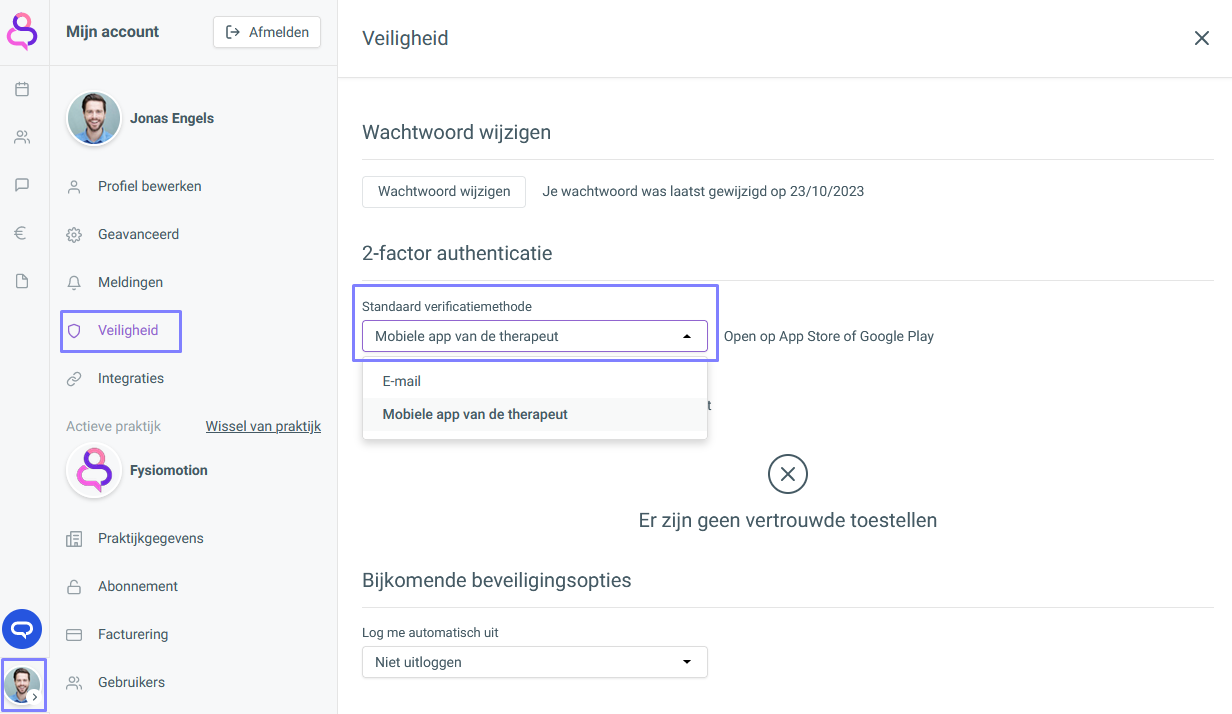Image resolution: width=1232 pixels, height=714 pixels.
Task: Open the calendar icon in left rail
Action: tap(22, 89)
